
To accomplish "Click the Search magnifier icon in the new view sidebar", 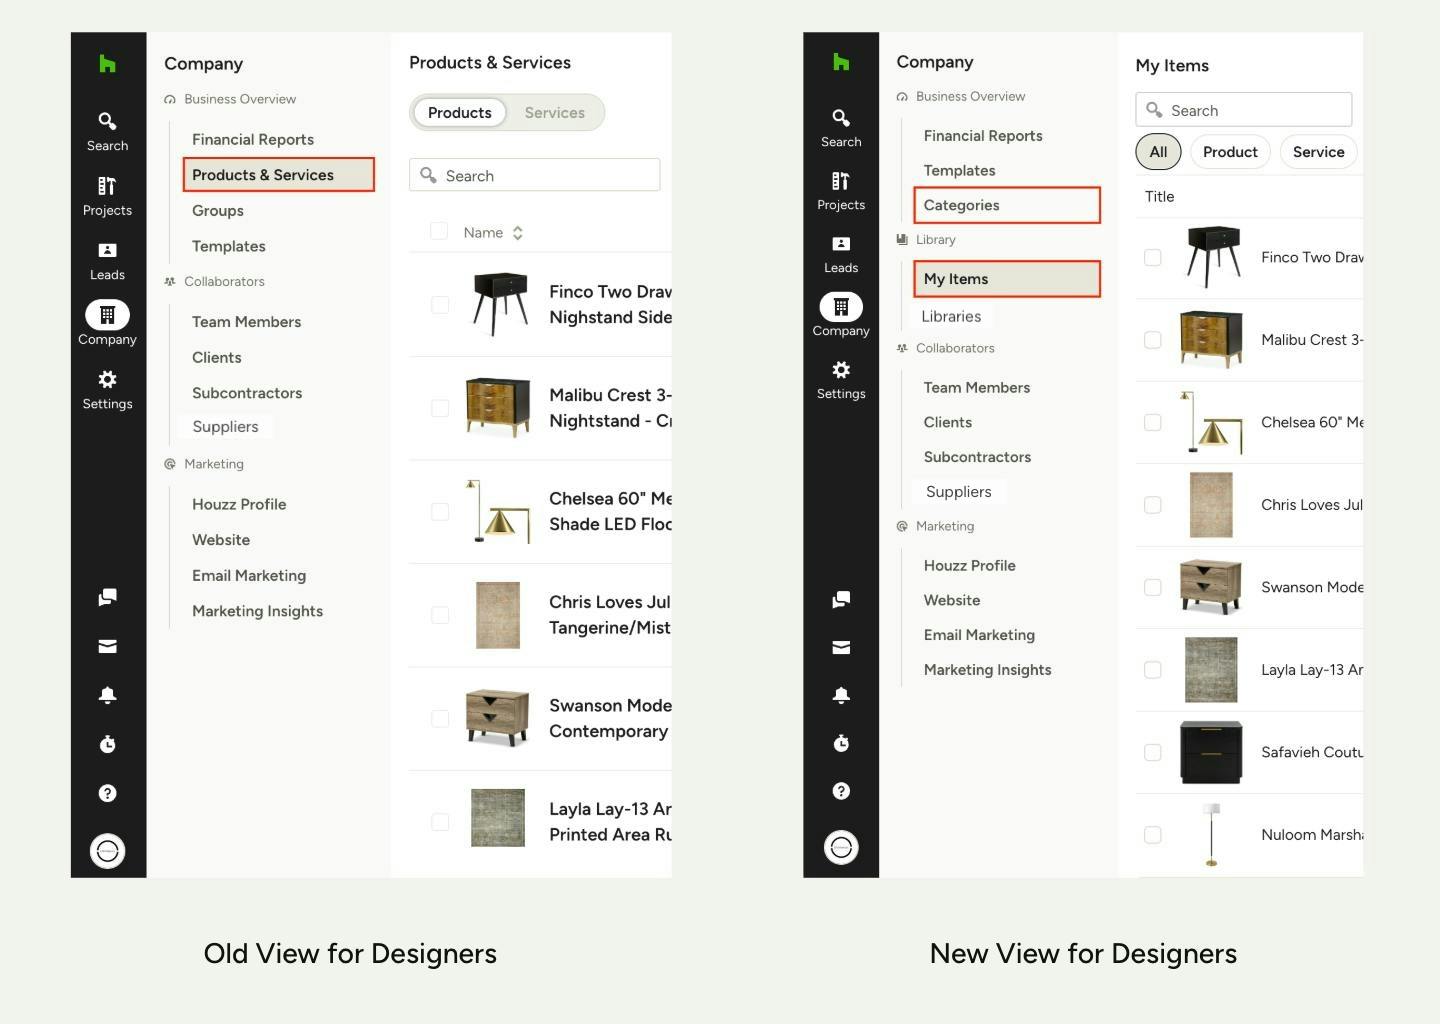I will pos(841,118).
